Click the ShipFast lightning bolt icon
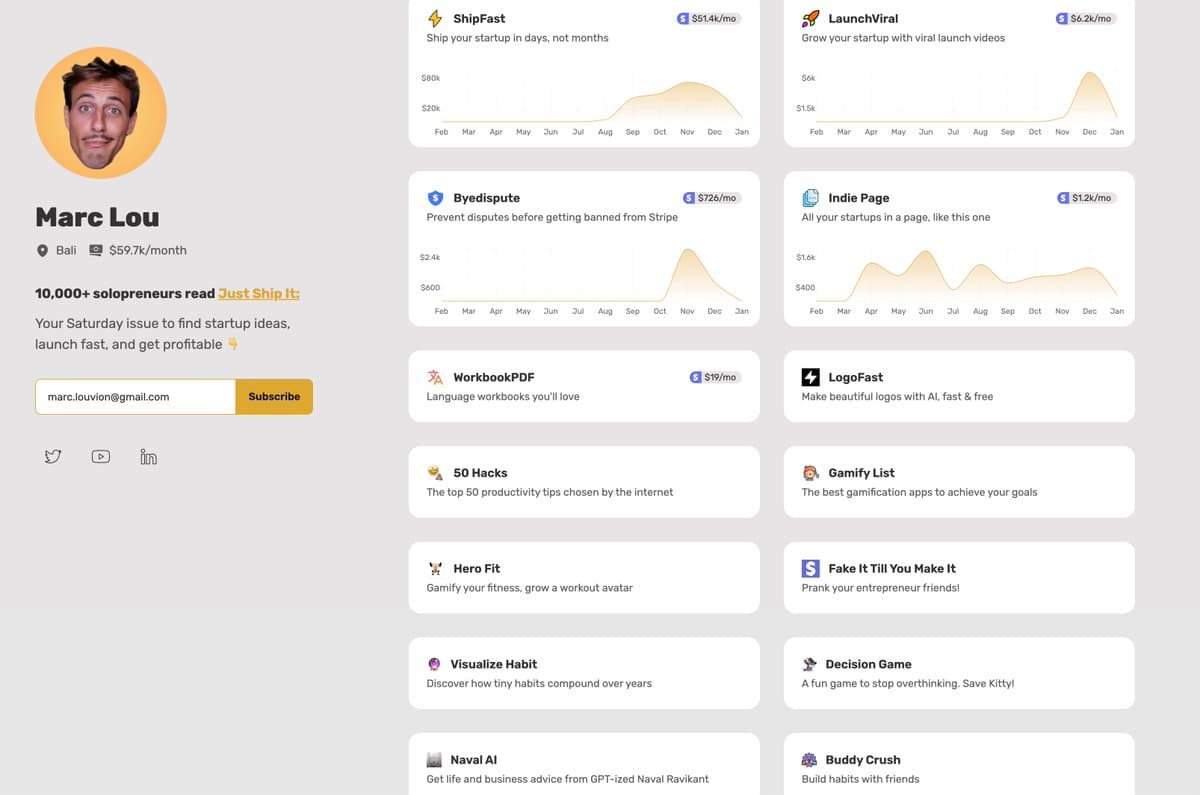Viewport: 1200px width, 795px height. 435,18
